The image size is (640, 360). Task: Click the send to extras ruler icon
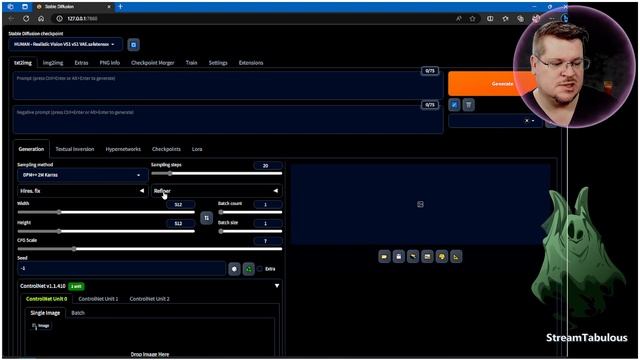click(x=456, y=257)
